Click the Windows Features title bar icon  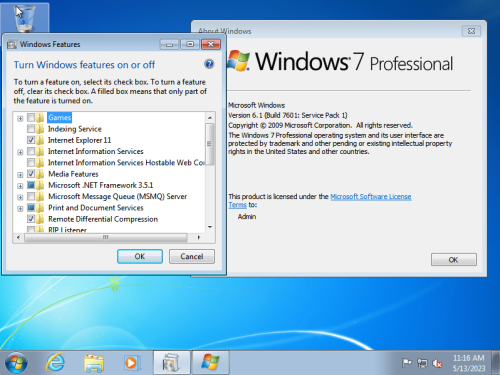pyautogui.click(x=12, y=44)
